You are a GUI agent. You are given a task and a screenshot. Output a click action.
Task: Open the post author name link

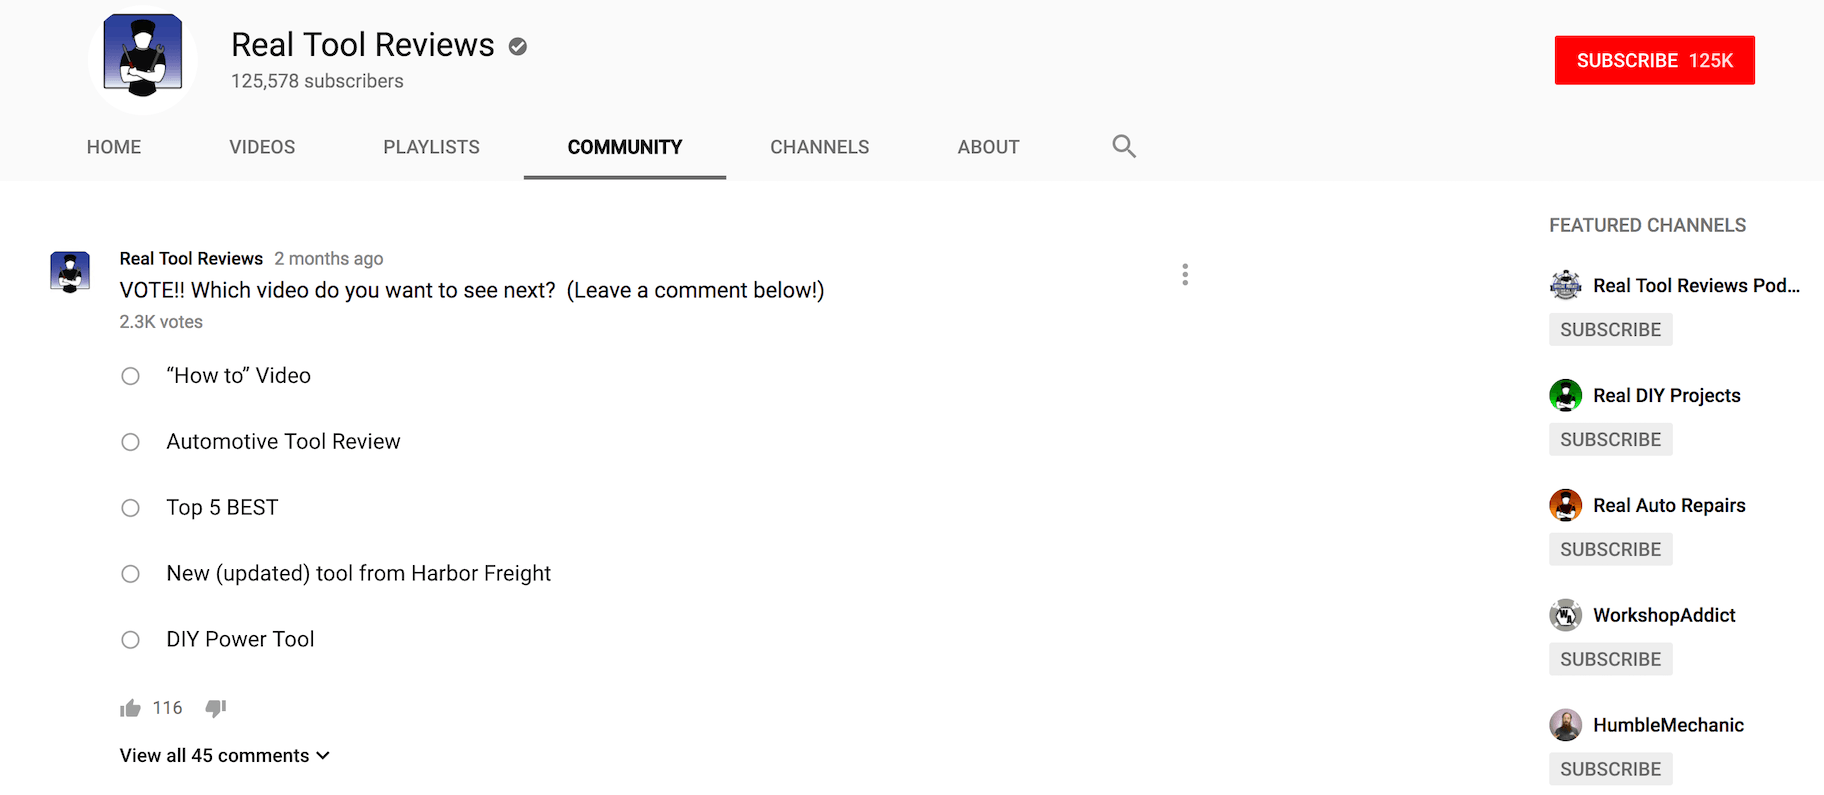[191, 259]
